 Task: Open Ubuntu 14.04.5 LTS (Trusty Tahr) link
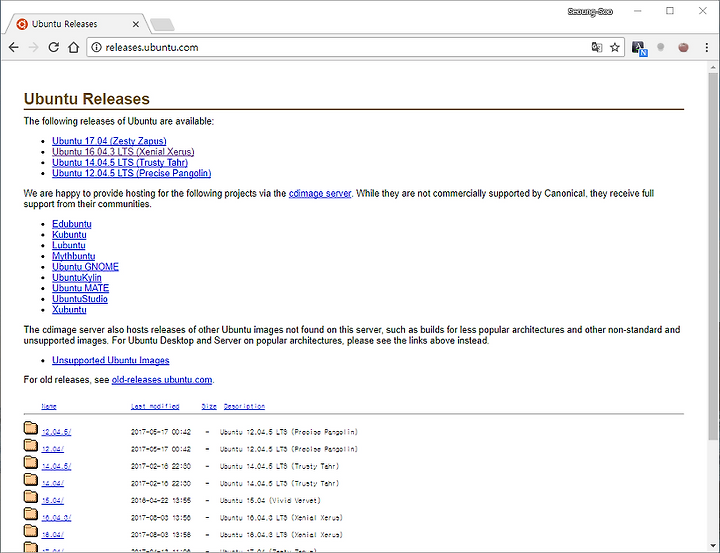[120, 163]
